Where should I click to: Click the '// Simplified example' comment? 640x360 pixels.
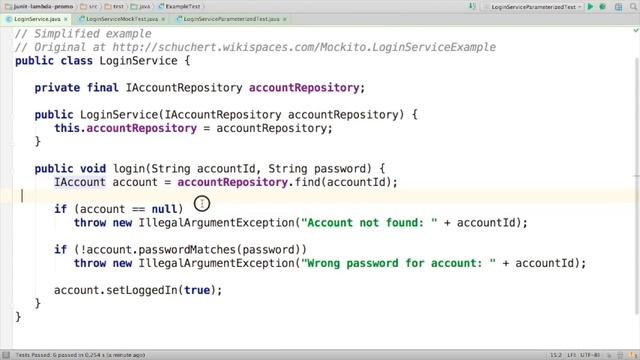[x=83, y=34]
